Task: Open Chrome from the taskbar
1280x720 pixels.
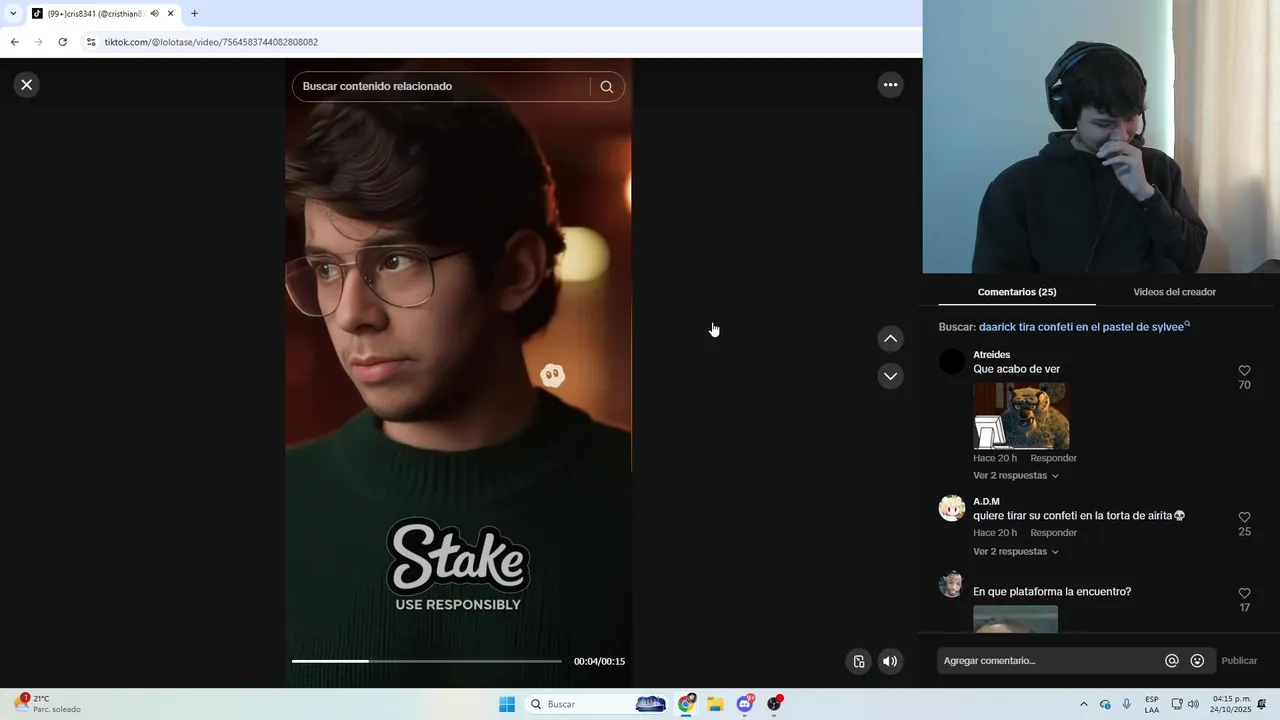Action: (686, 704)
